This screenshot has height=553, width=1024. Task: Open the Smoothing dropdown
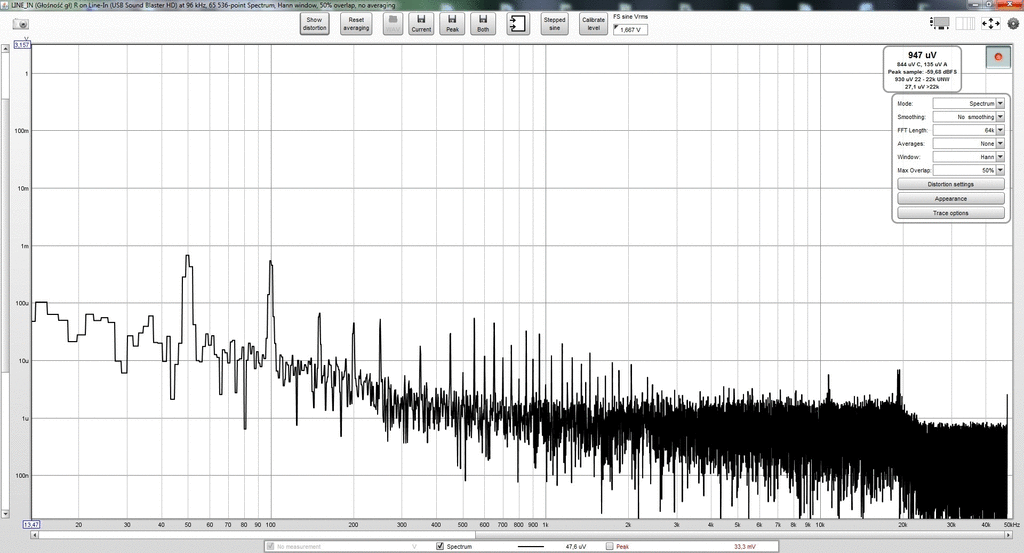pos(968,117)
